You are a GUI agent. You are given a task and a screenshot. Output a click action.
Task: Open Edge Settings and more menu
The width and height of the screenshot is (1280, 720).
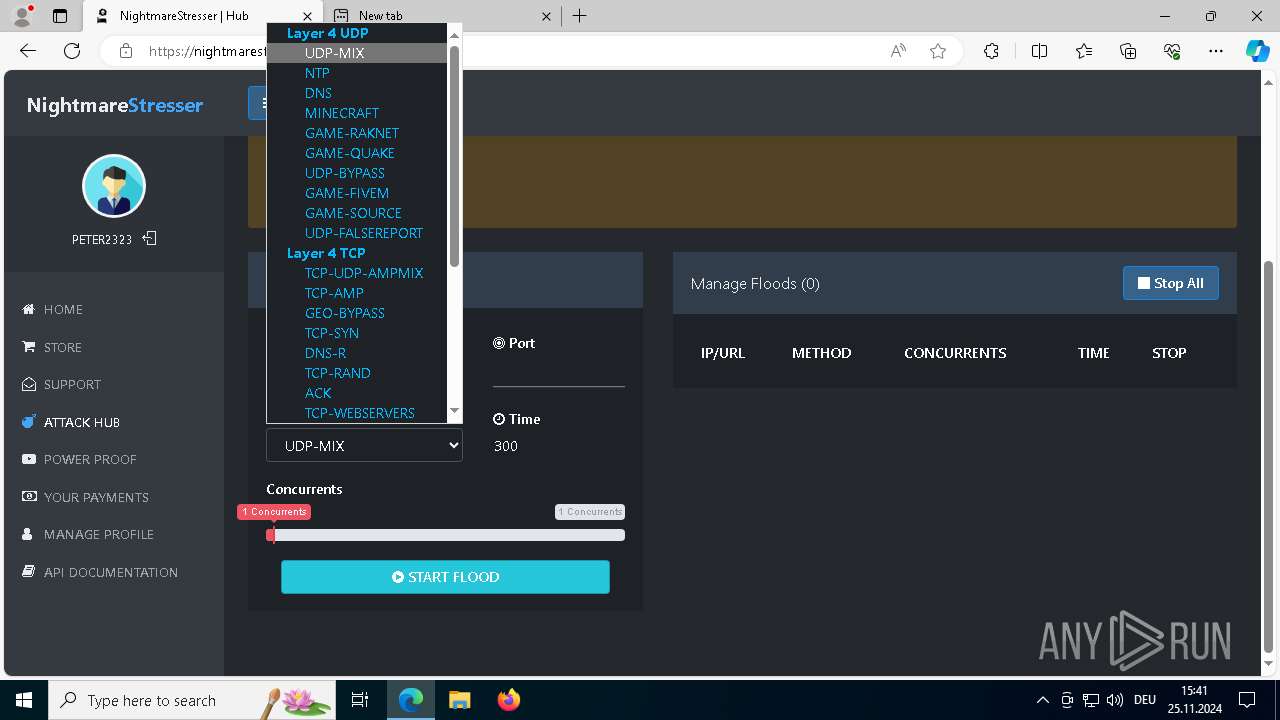coord(1216,51)
